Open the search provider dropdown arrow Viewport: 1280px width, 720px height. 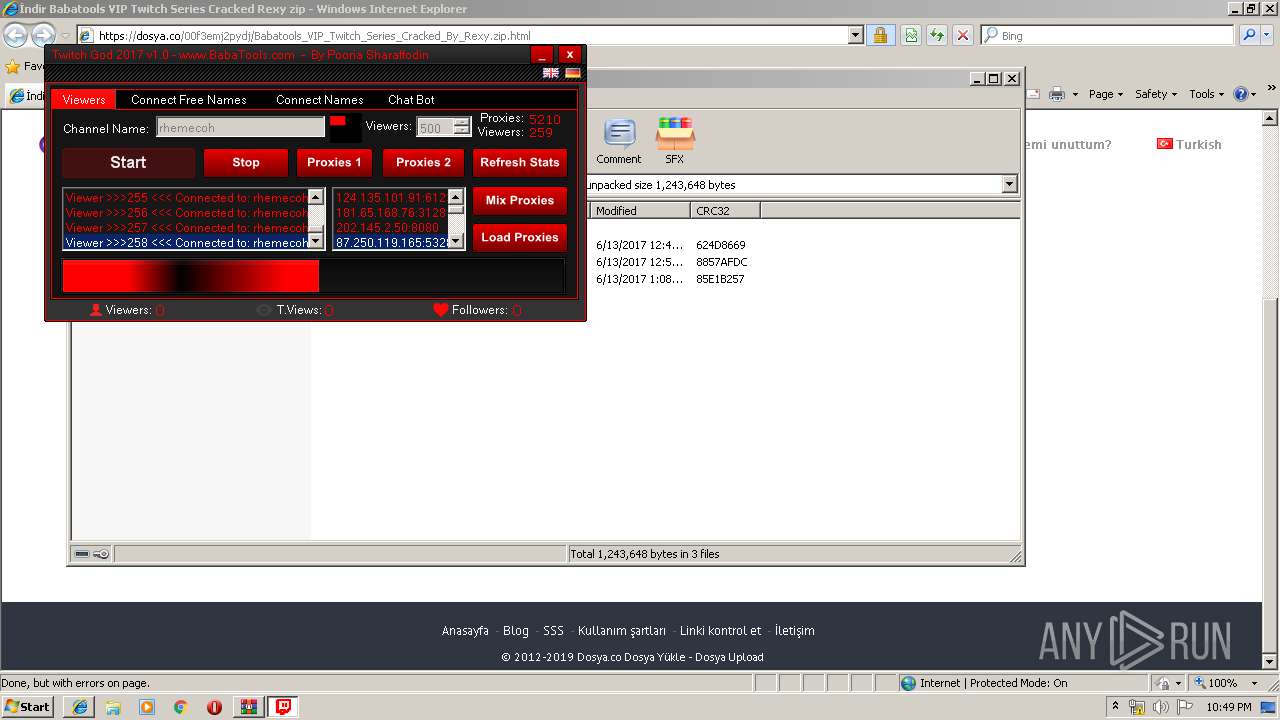click(1268, 35)
